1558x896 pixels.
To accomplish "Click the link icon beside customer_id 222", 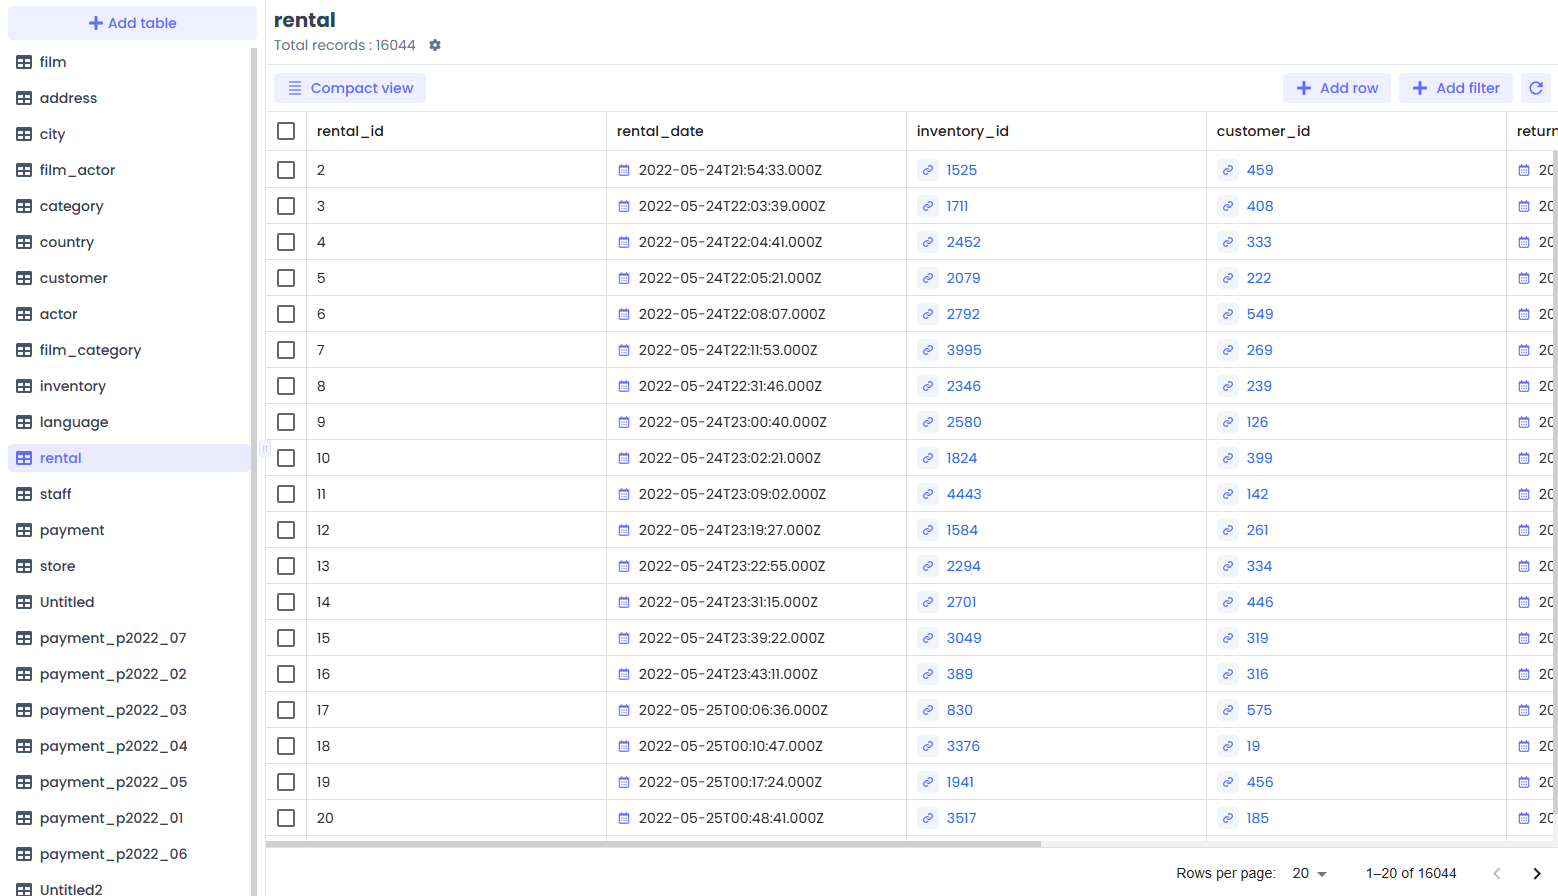I will click(1228, 278).
